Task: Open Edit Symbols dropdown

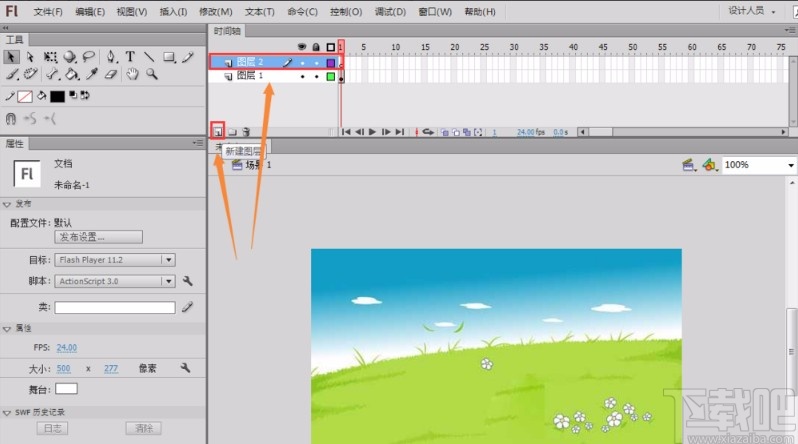Action: pyautogui.click(x=709, y=165)
